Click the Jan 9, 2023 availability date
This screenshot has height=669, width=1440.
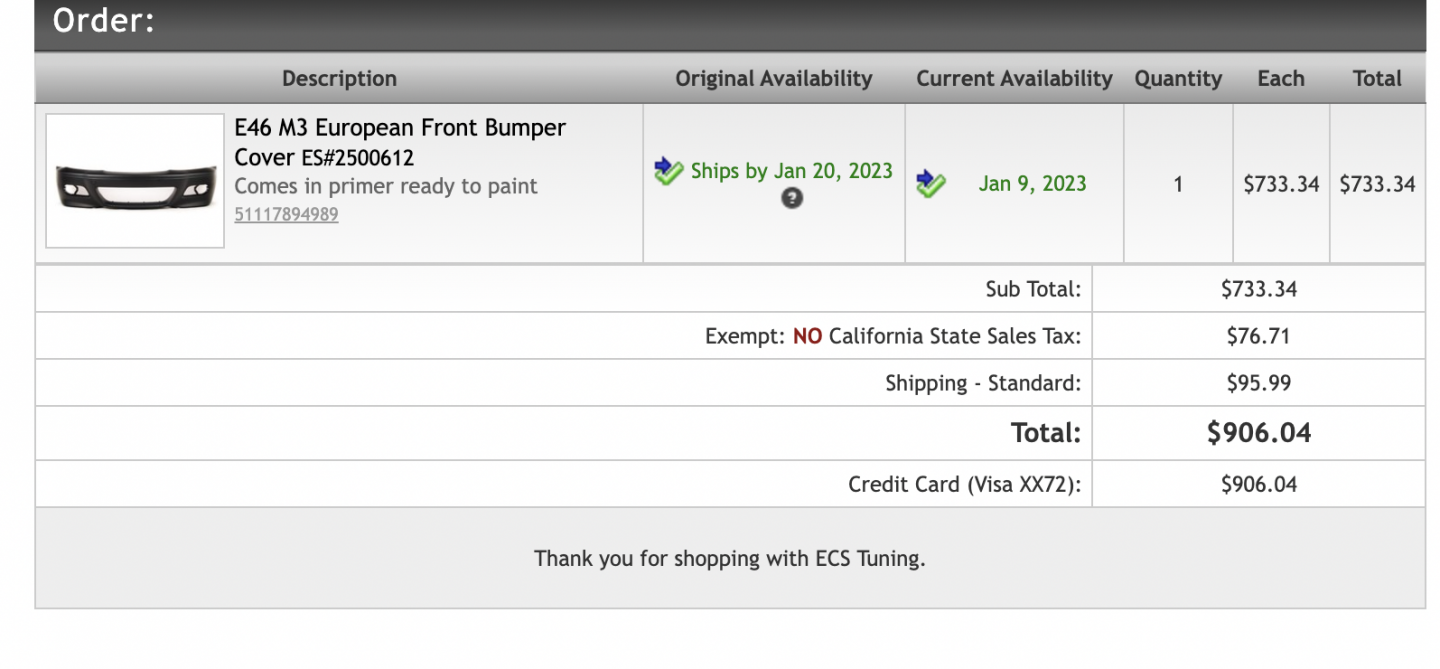click(x=1032, y=183)
